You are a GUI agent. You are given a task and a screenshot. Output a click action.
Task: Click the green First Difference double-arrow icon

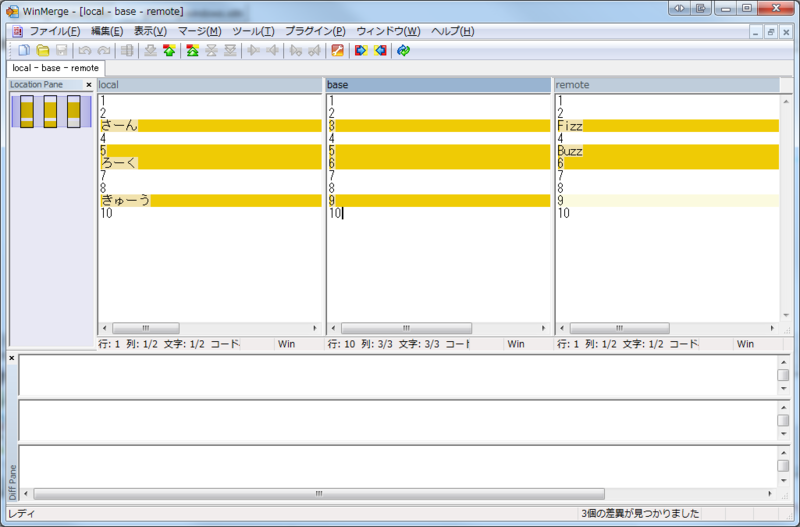[x=192, y=50]
